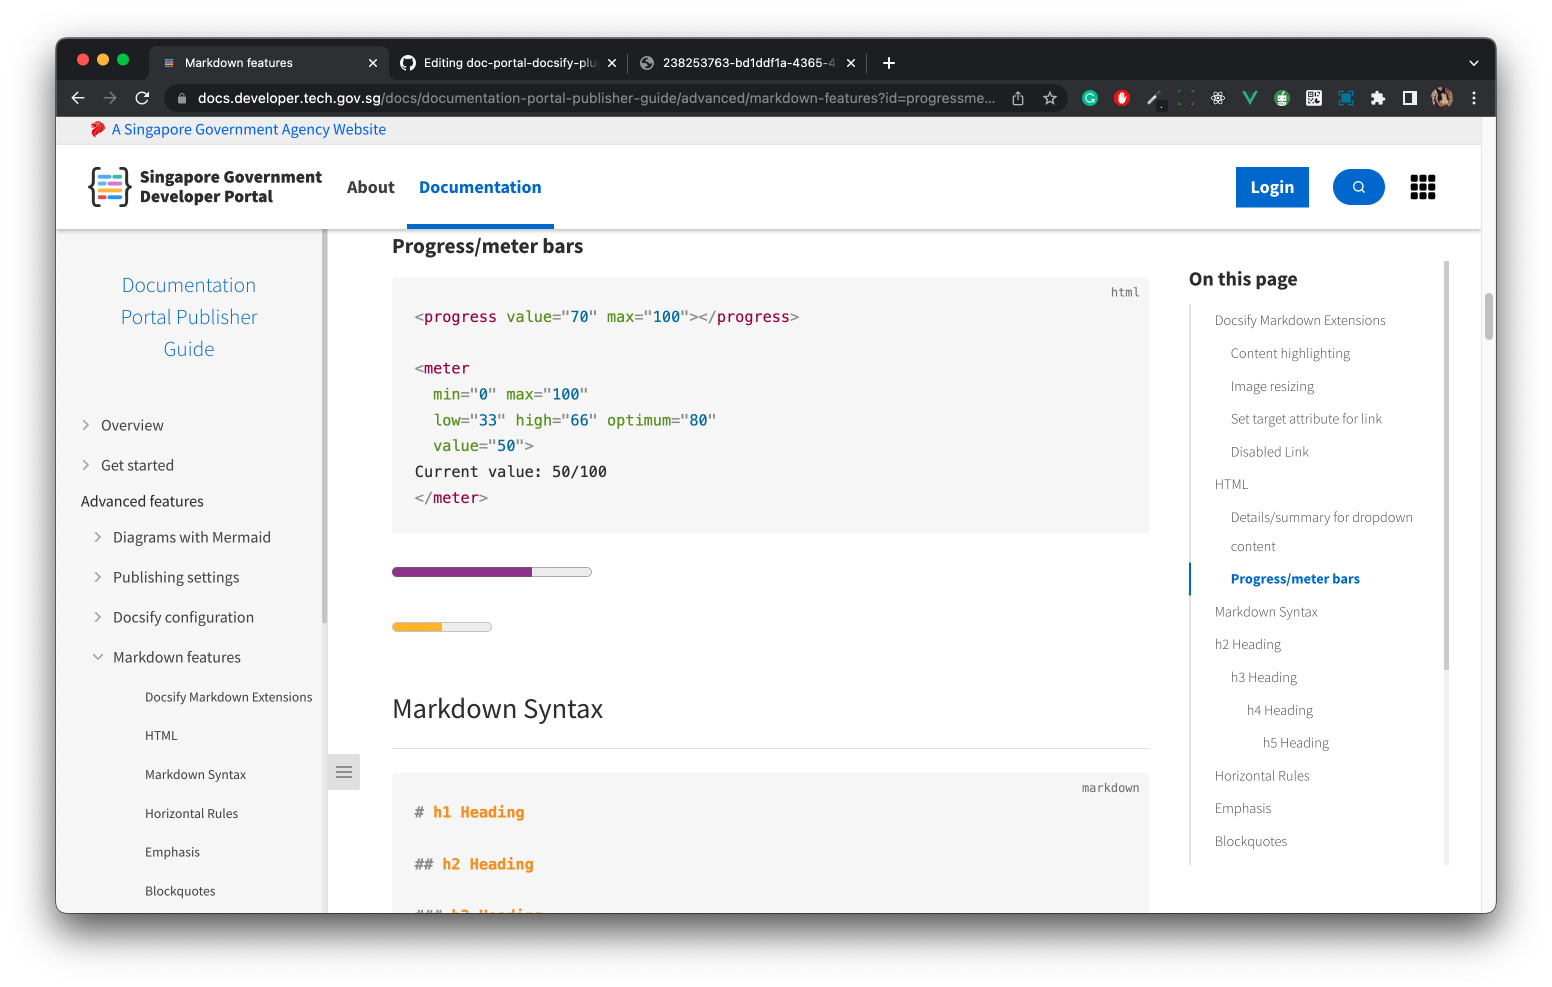The image size is (1552, 987).
Task: Reload the current page
Action: coord(142,98)
